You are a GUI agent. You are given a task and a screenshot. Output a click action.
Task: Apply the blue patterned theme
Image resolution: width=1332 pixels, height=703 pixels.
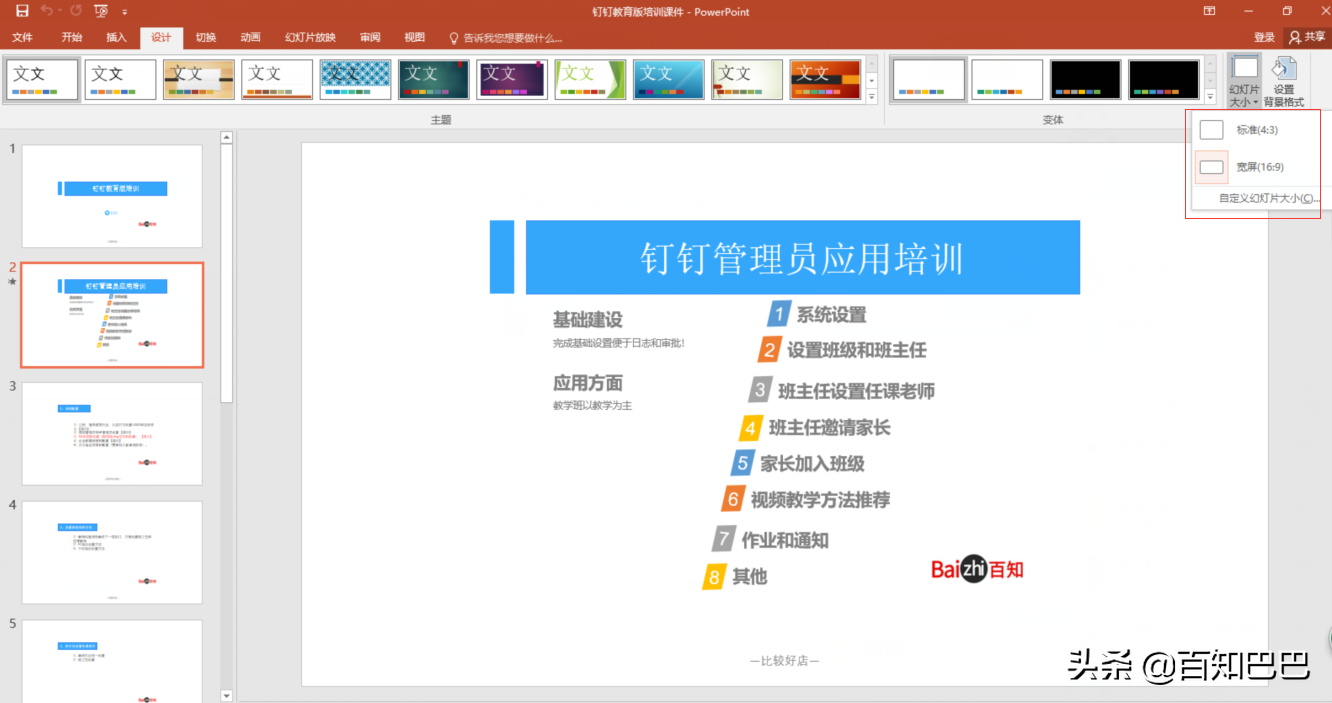[x=355, y=79]
